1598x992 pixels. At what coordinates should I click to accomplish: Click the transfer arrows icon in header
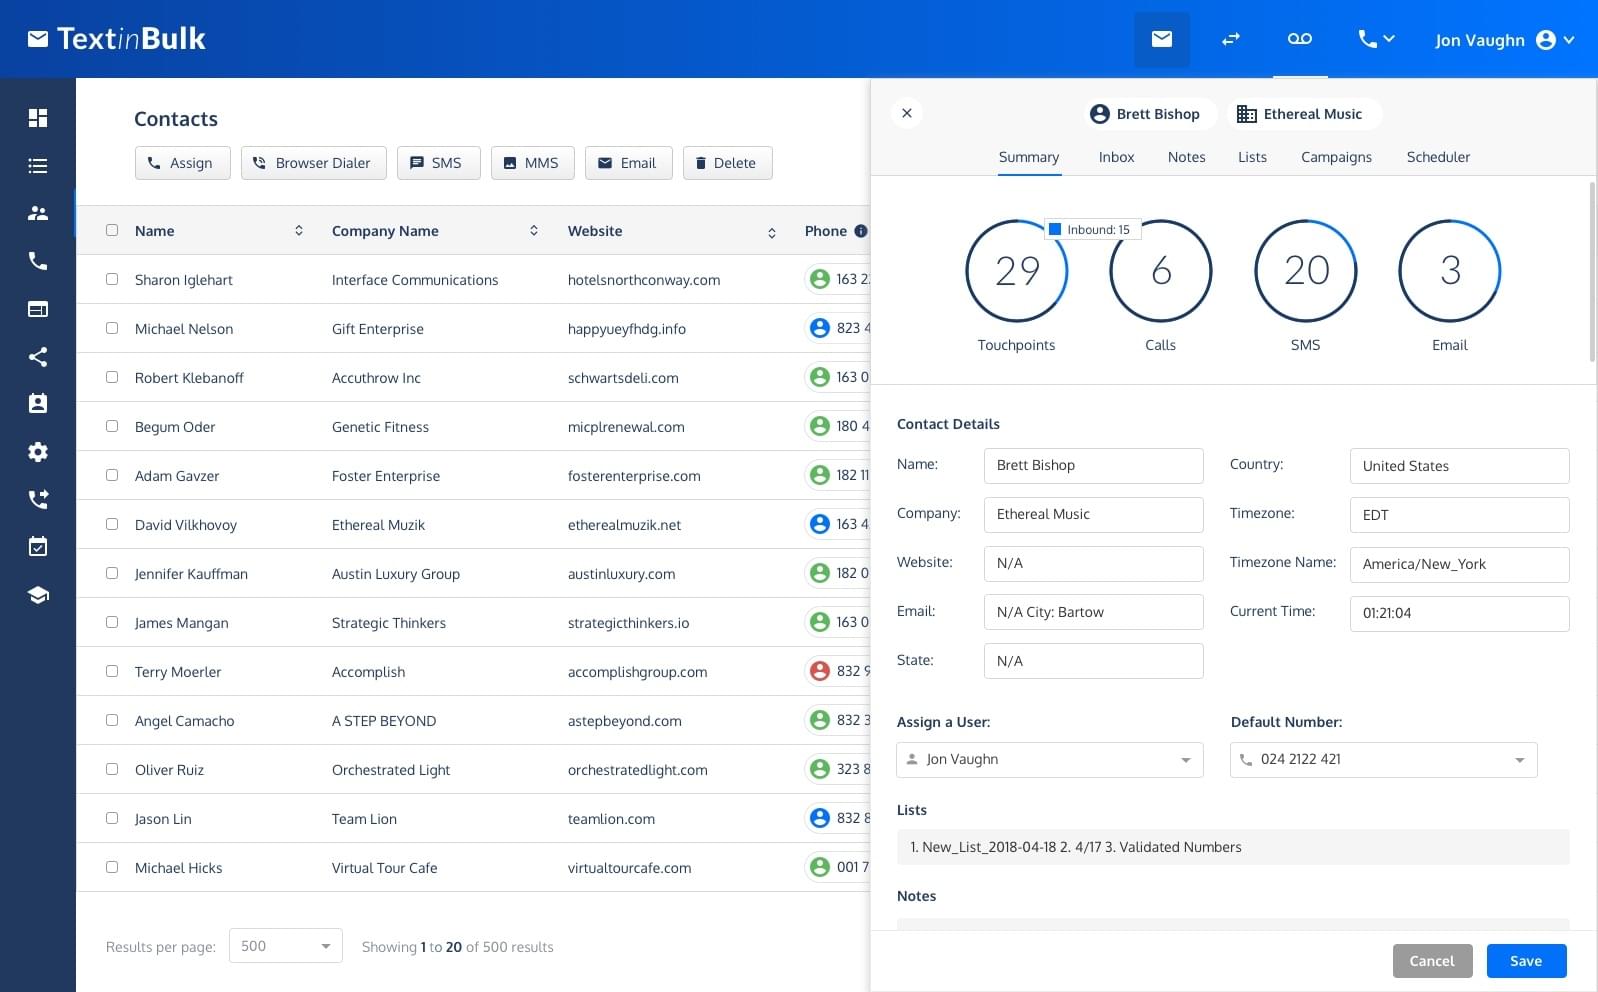(1230, 39)
